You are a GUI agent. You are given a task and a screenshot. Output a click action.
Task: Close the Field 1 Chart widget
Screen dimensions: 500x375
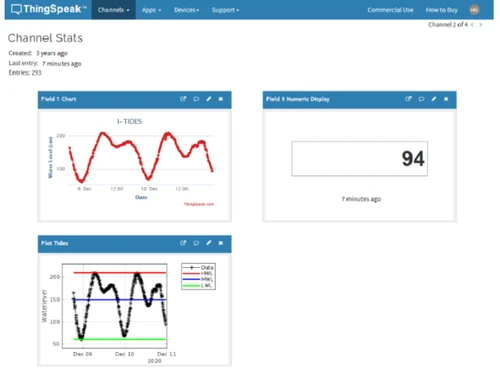221,99
